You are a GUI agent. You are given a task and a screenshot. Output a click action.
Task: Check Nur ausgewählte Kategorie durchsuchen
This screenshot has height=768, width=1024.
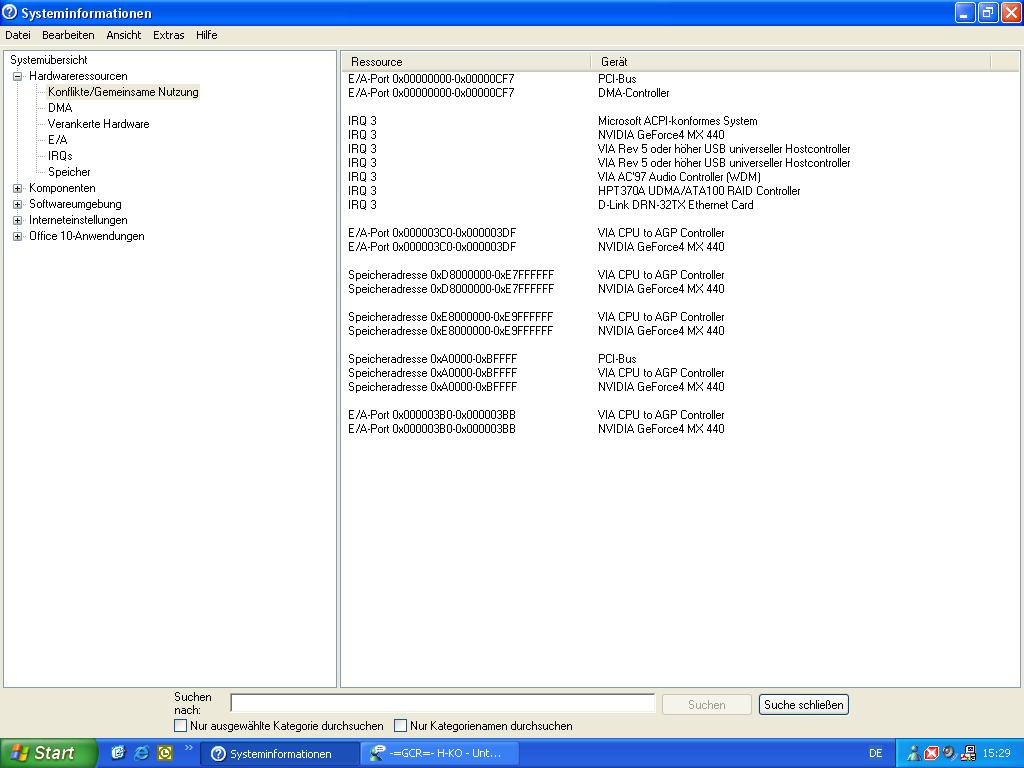click(x=181, y=726)
